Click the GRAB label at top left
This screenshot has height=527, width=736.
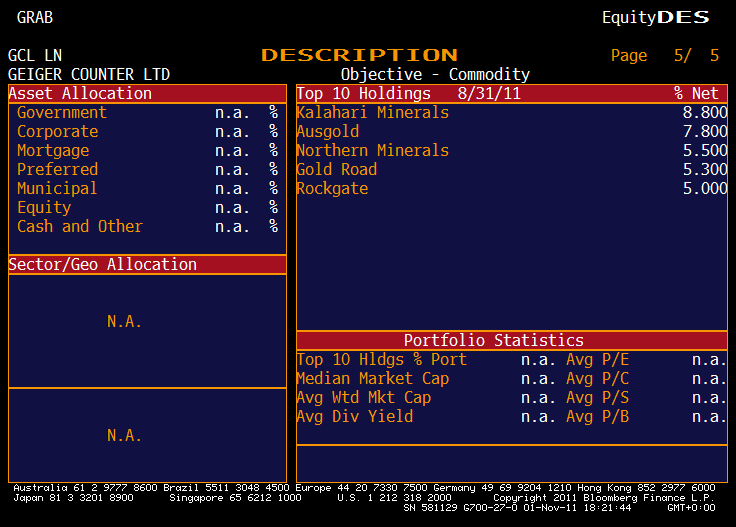click(35, 17)
